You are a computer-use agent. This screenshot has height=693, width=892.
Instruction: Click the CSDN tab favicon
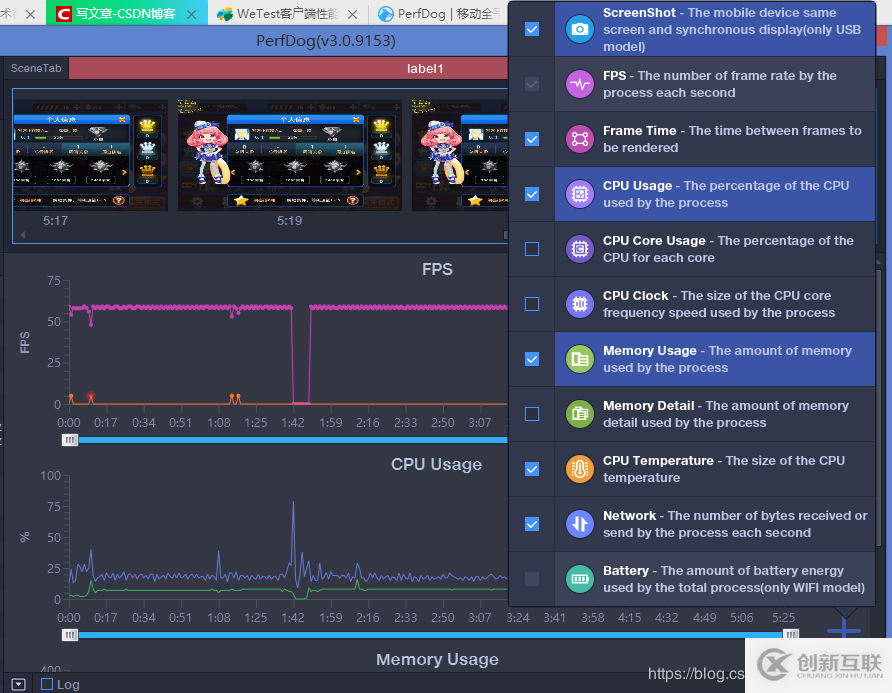[63, 14]
